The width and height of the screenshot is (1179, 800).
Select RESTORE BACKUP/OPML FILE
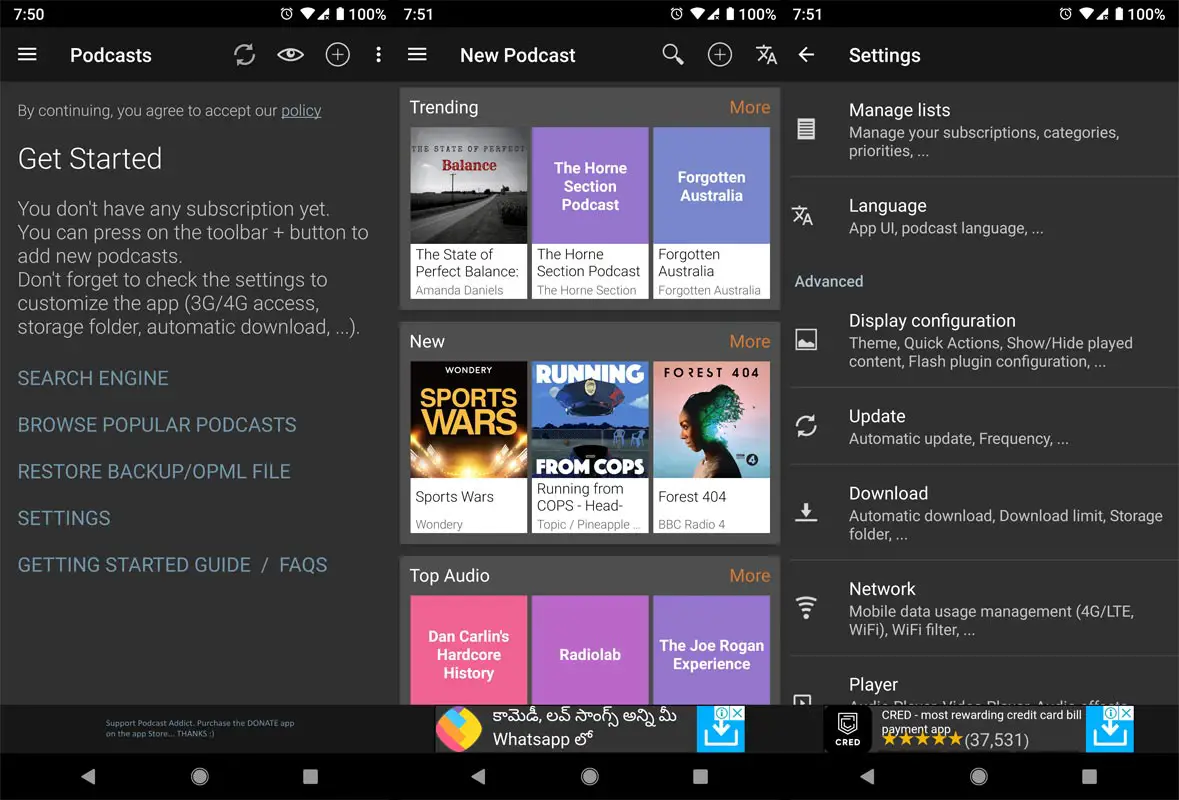(154, 471)
